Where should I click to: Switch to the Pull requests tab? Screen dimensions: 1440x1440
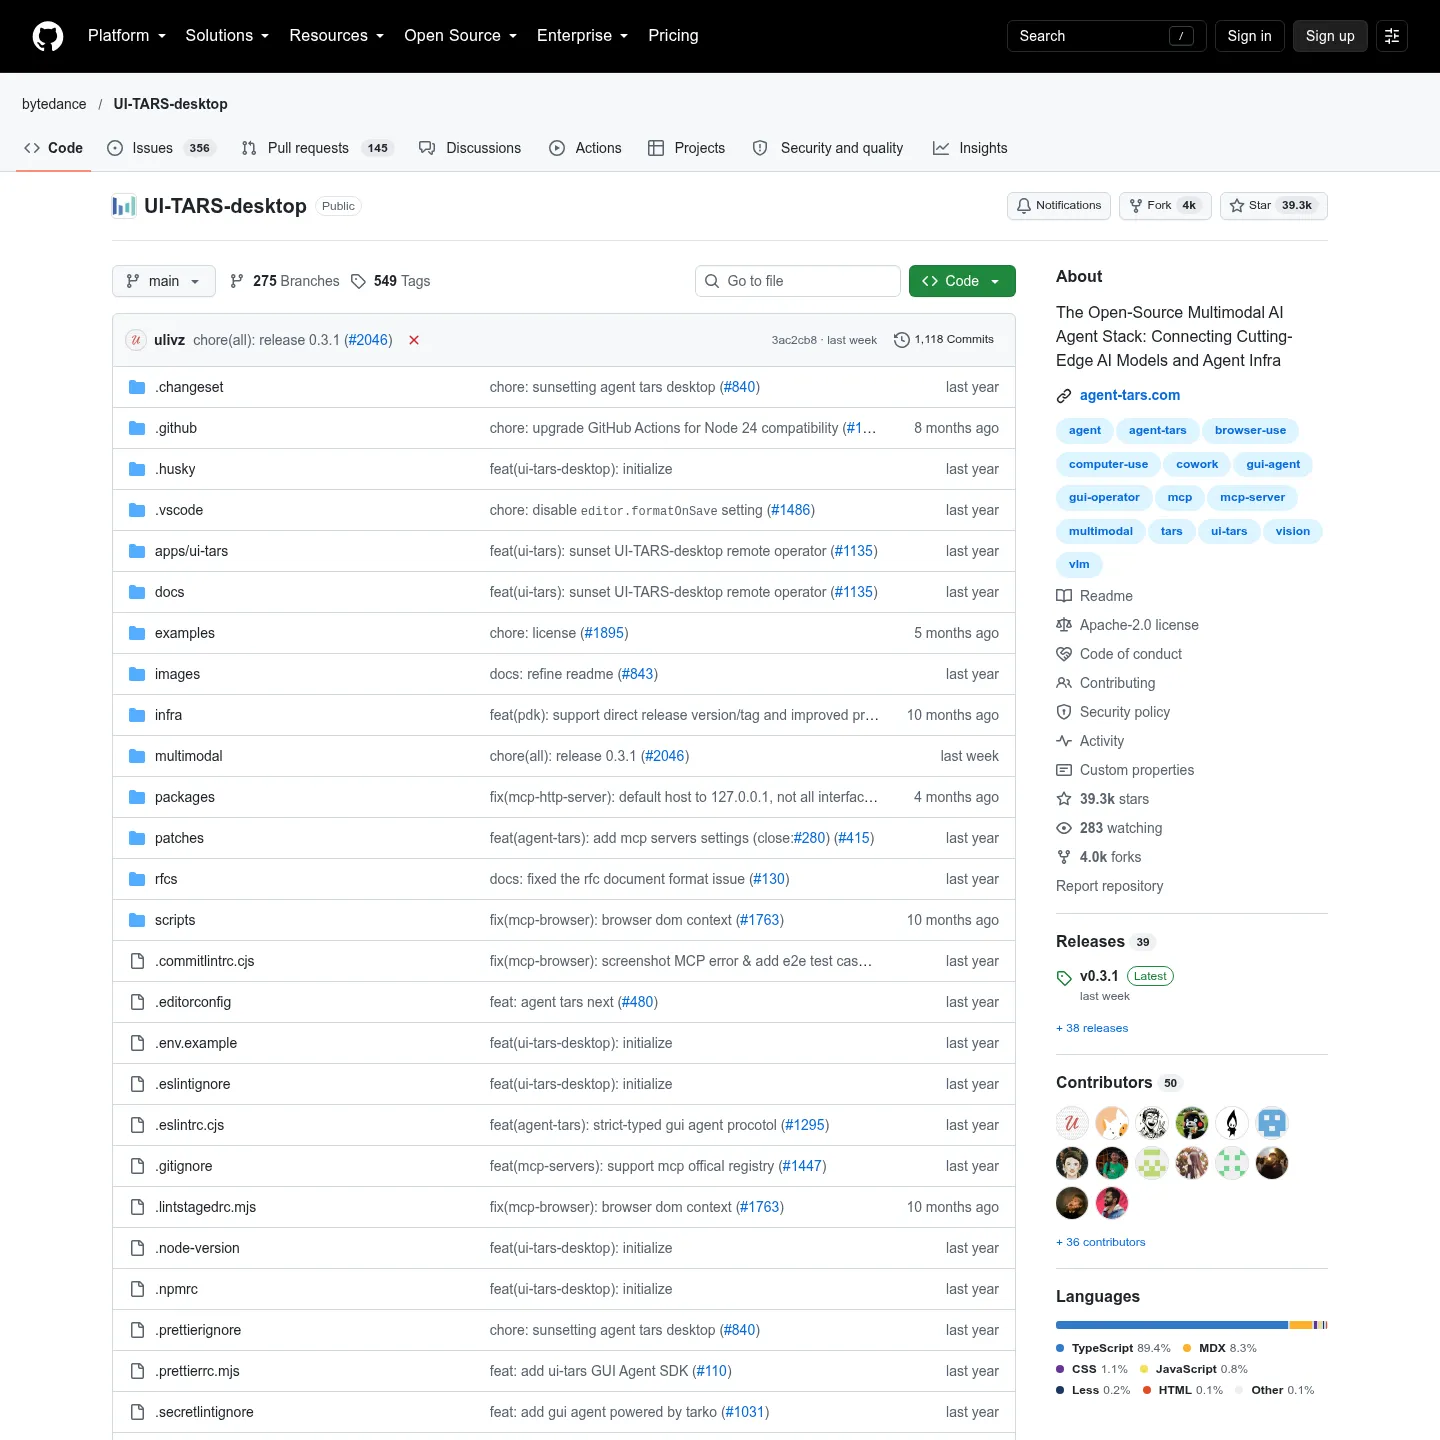coord(317,148)
